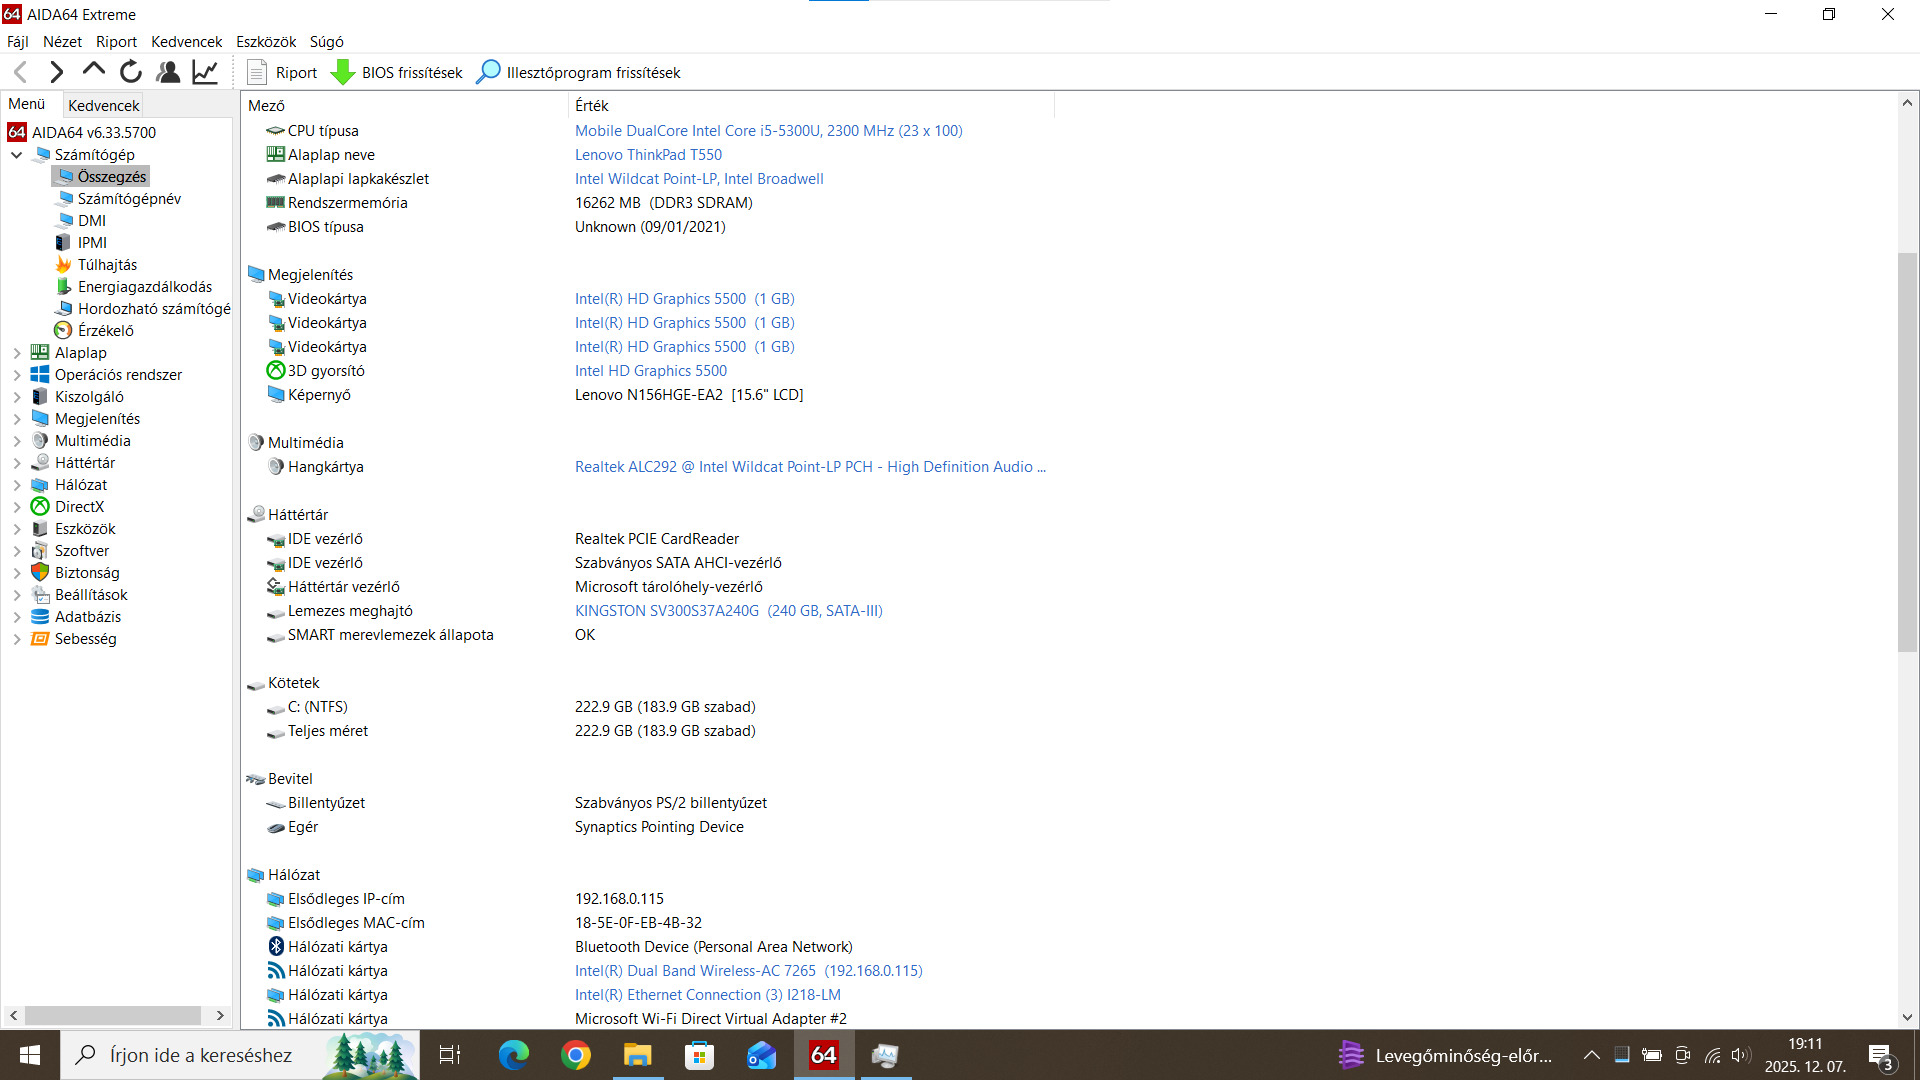Viewport: 1920px width, 1080px height.
Task: Click the toolbar up-level arrow icon
Action: (94, 71)
